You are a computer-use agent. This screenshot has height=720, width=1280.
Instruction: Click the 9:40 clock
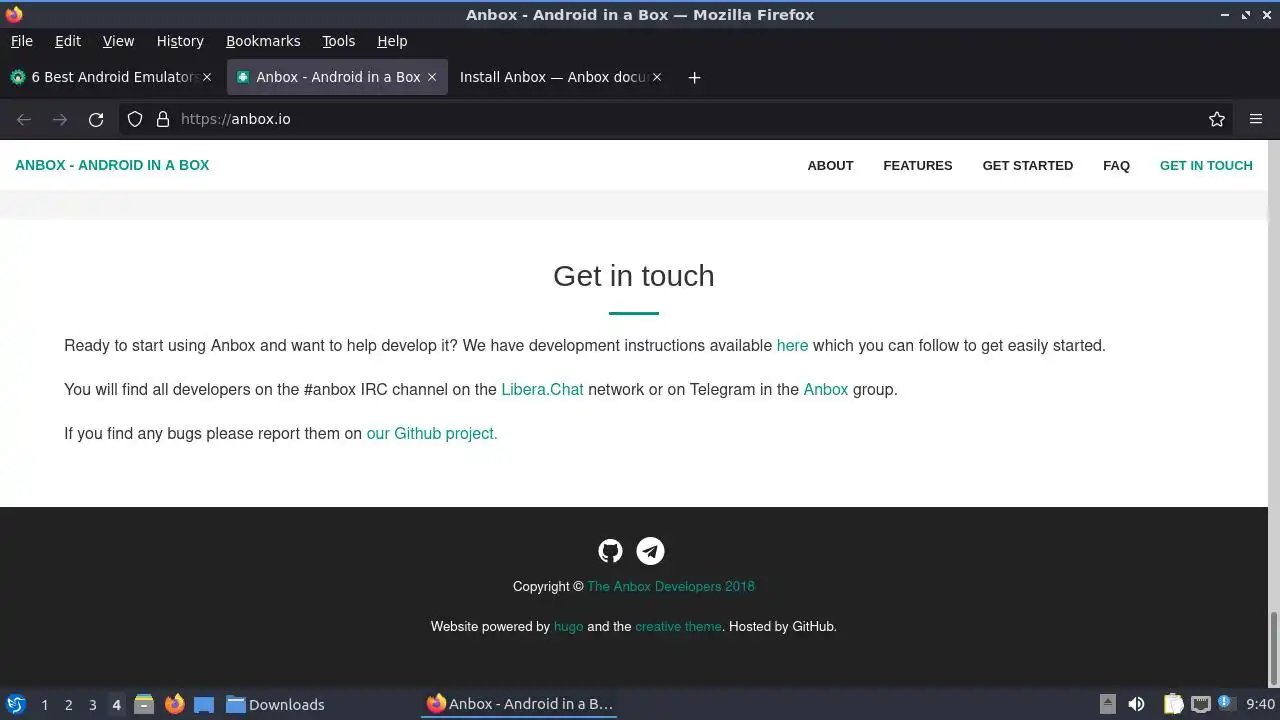coord(1260,704)
